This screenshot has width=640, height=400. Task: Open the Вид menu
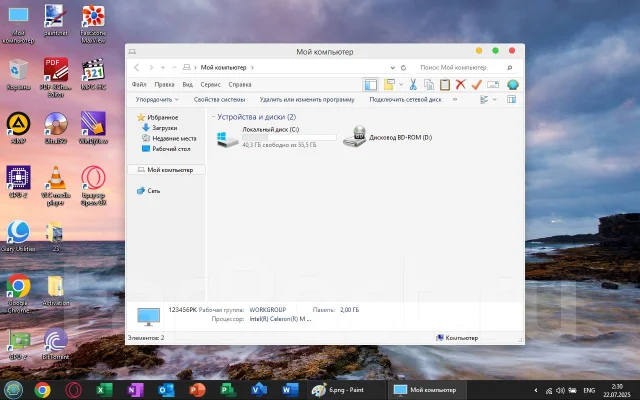[187, 84]
